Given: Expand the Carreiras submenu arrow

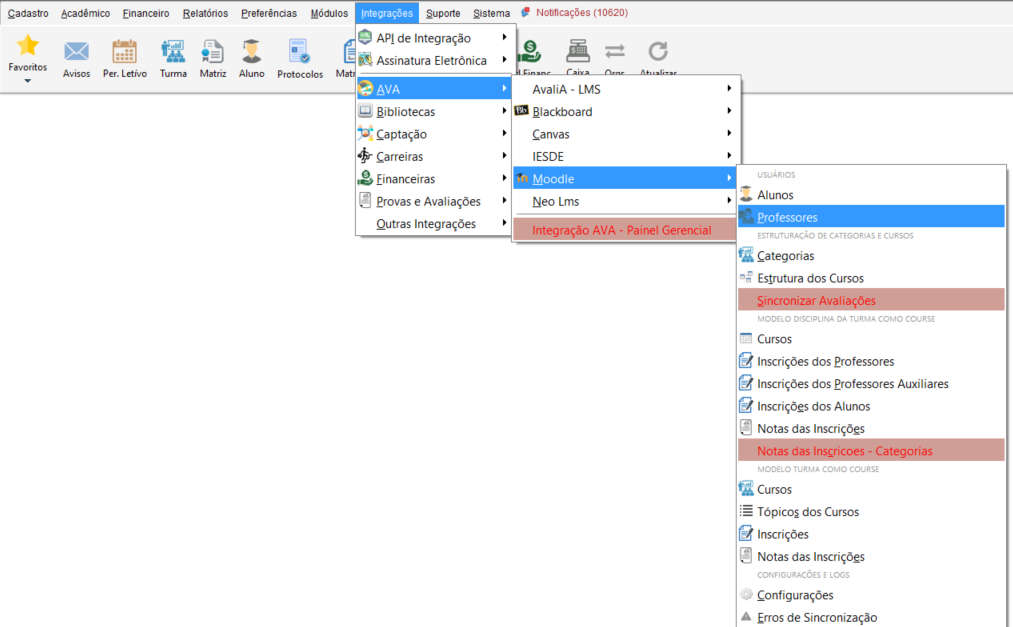Looking at the screenshot, I should pos(504,156).
